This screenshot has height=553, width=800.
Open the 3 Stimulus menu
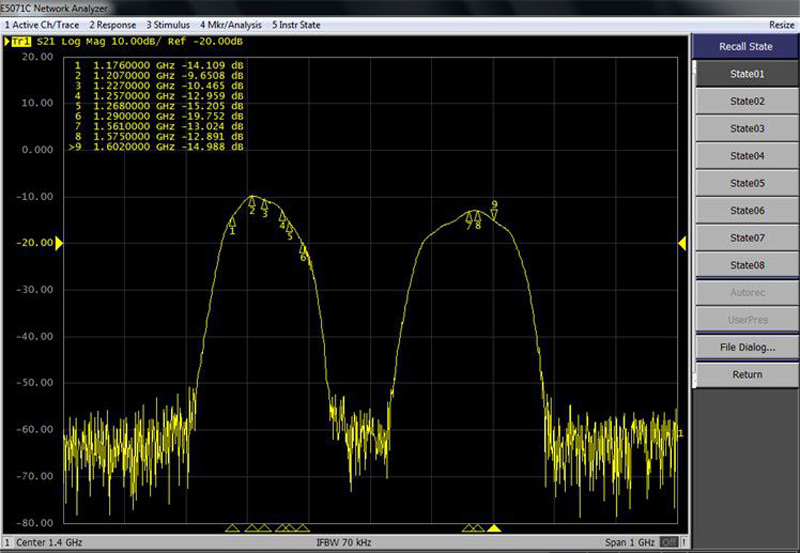pos(168,25)
